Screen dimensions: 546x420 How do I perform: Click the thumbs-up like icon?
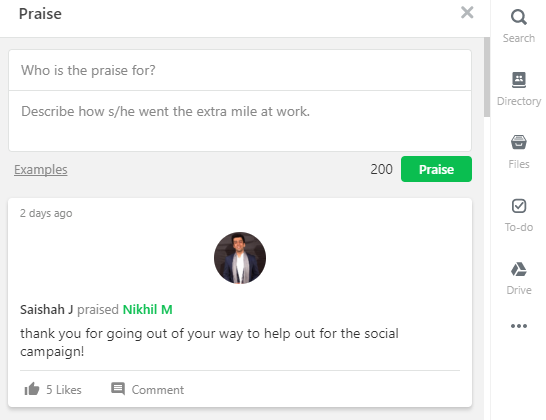pos(32,389)
